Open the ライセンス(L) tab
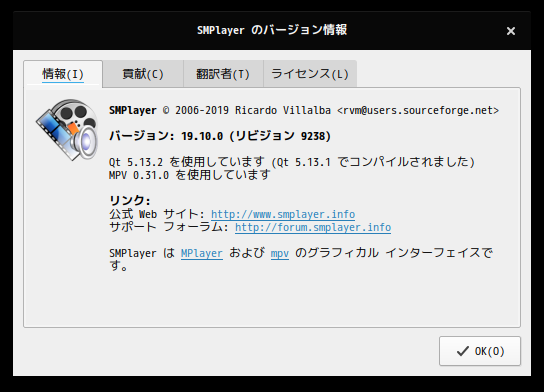 [310, 74]
